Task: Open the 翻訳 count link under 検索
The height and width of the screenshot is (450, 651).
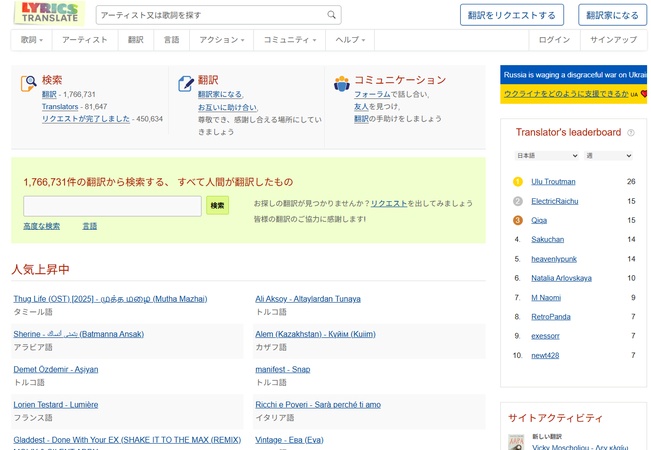Action: [x=49, y=95]
